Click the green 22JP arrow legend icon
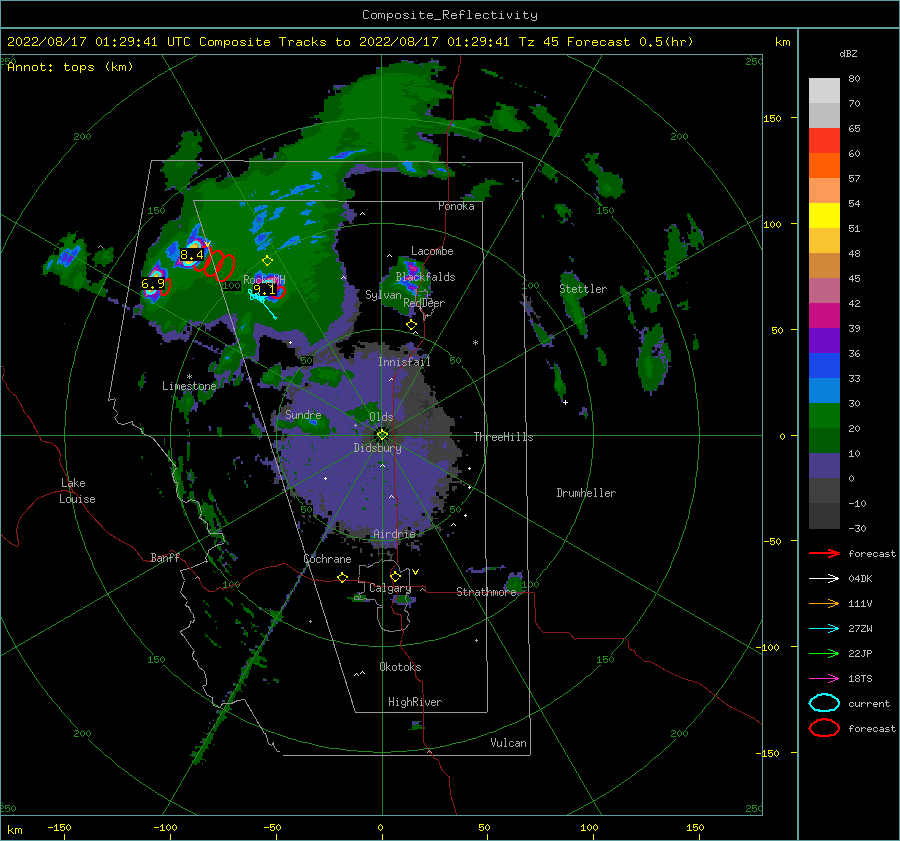 click(824, 653)
